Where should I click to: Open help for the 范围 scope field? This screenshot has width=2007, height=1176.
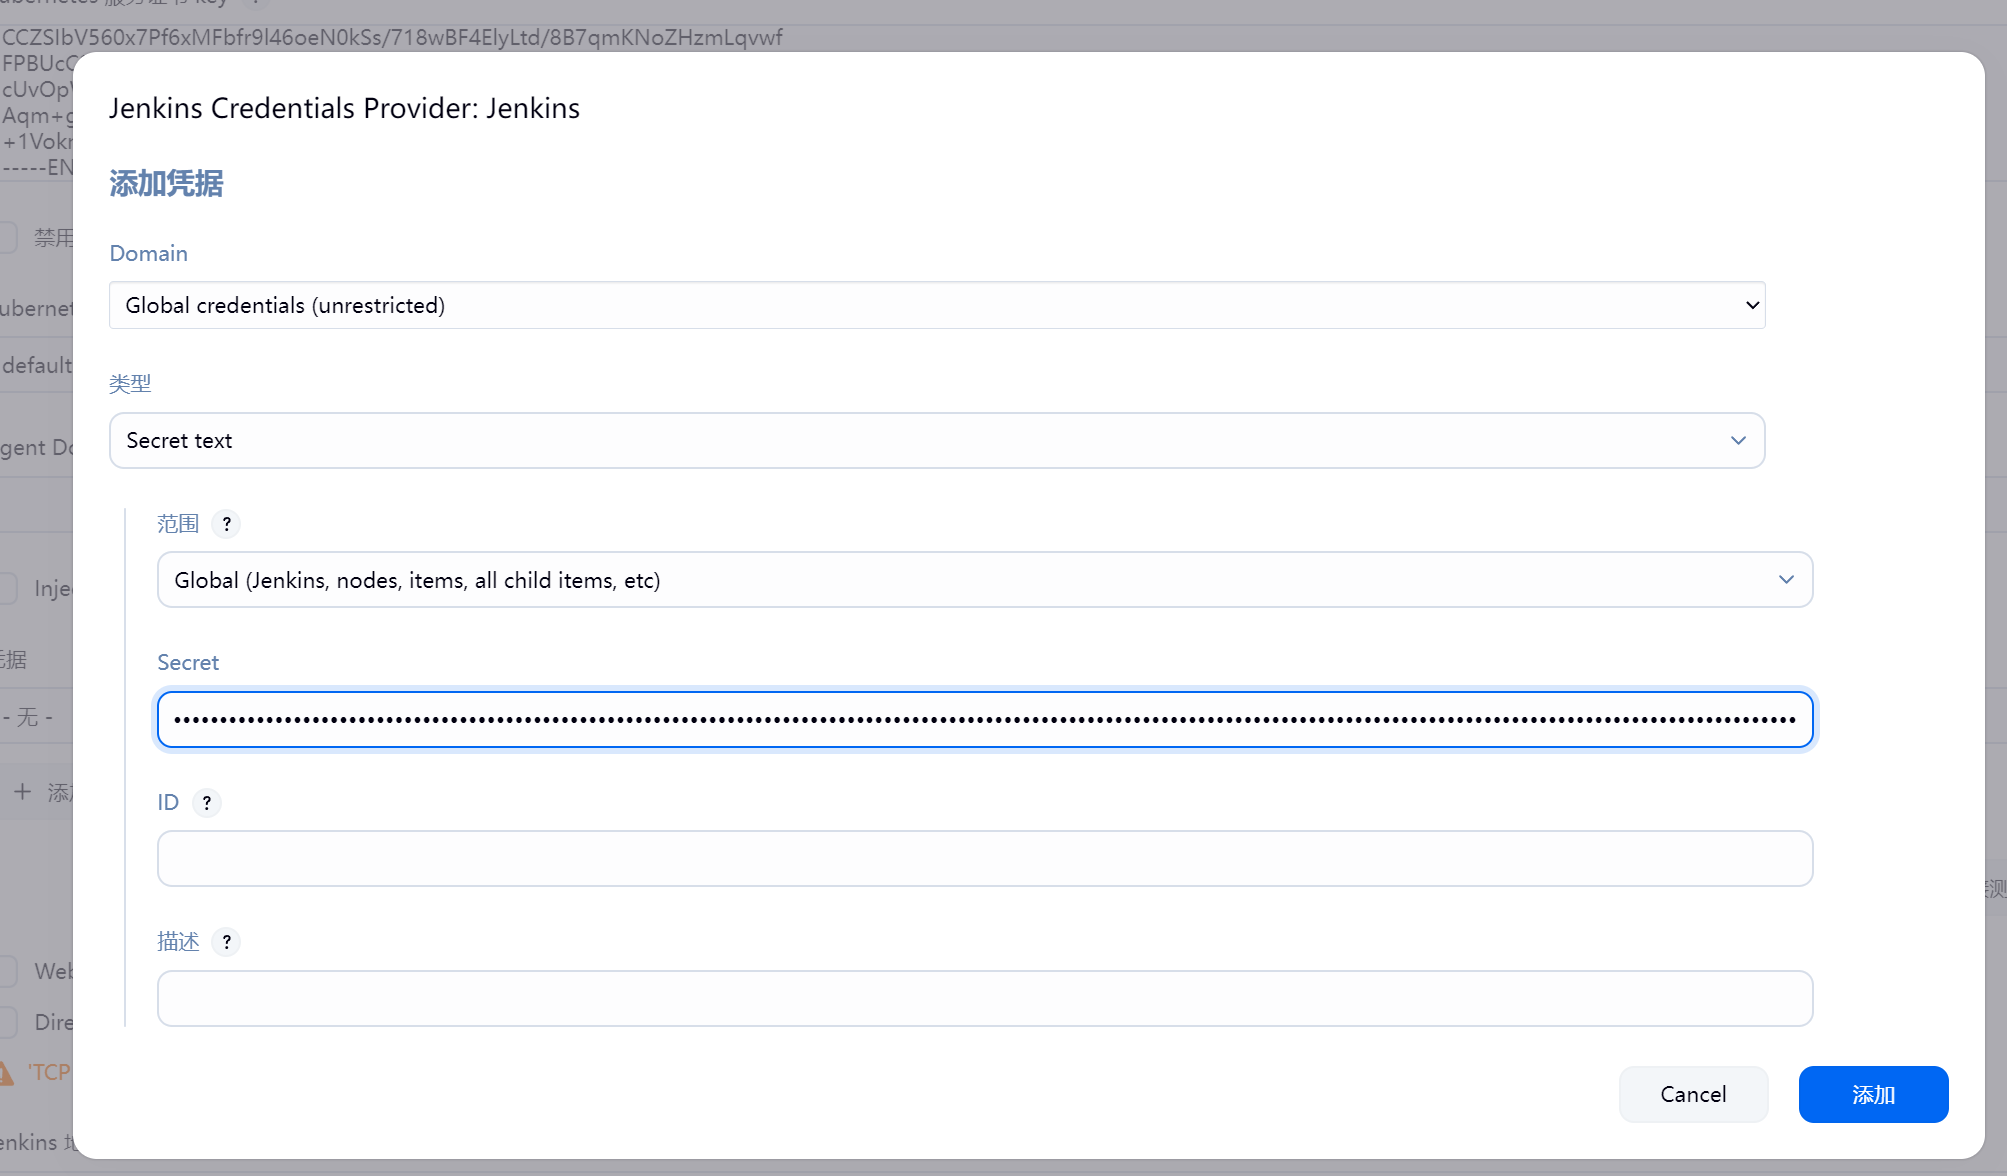(226, 524)
